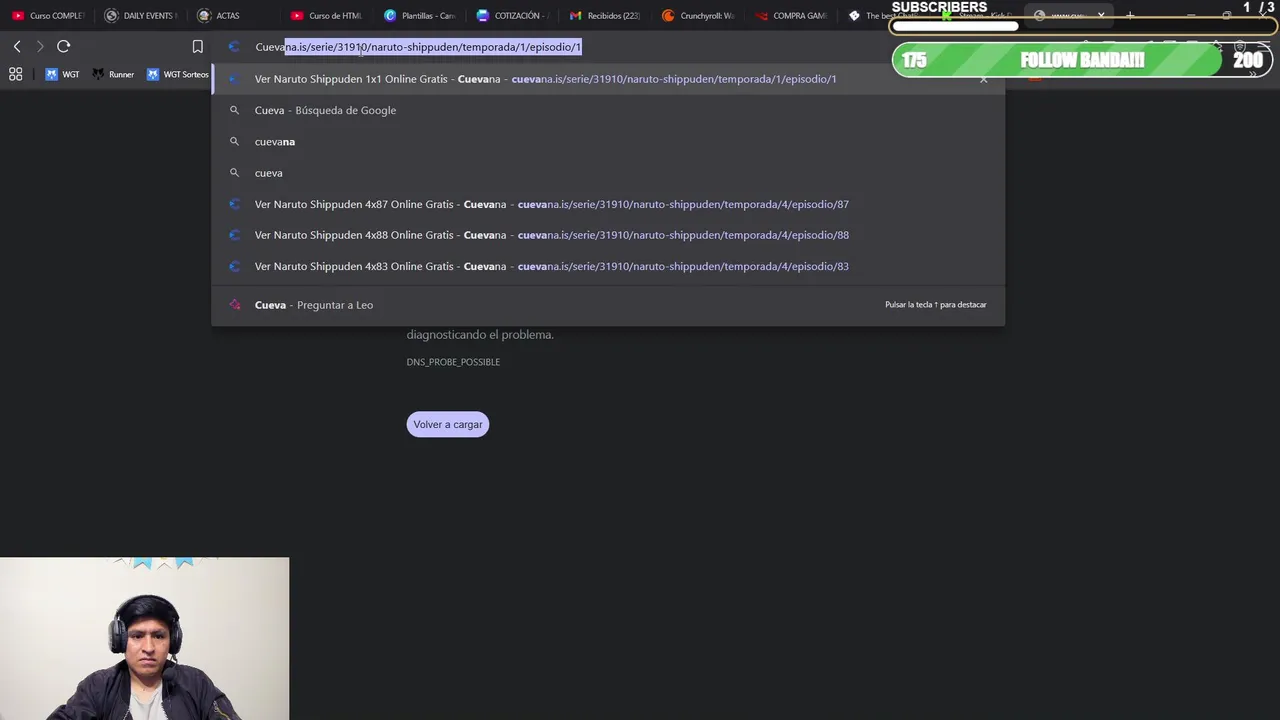The image size is (1280, 720).
Task: Open the WGT Sorteos bookmark
Action: [x=178, y=74]
